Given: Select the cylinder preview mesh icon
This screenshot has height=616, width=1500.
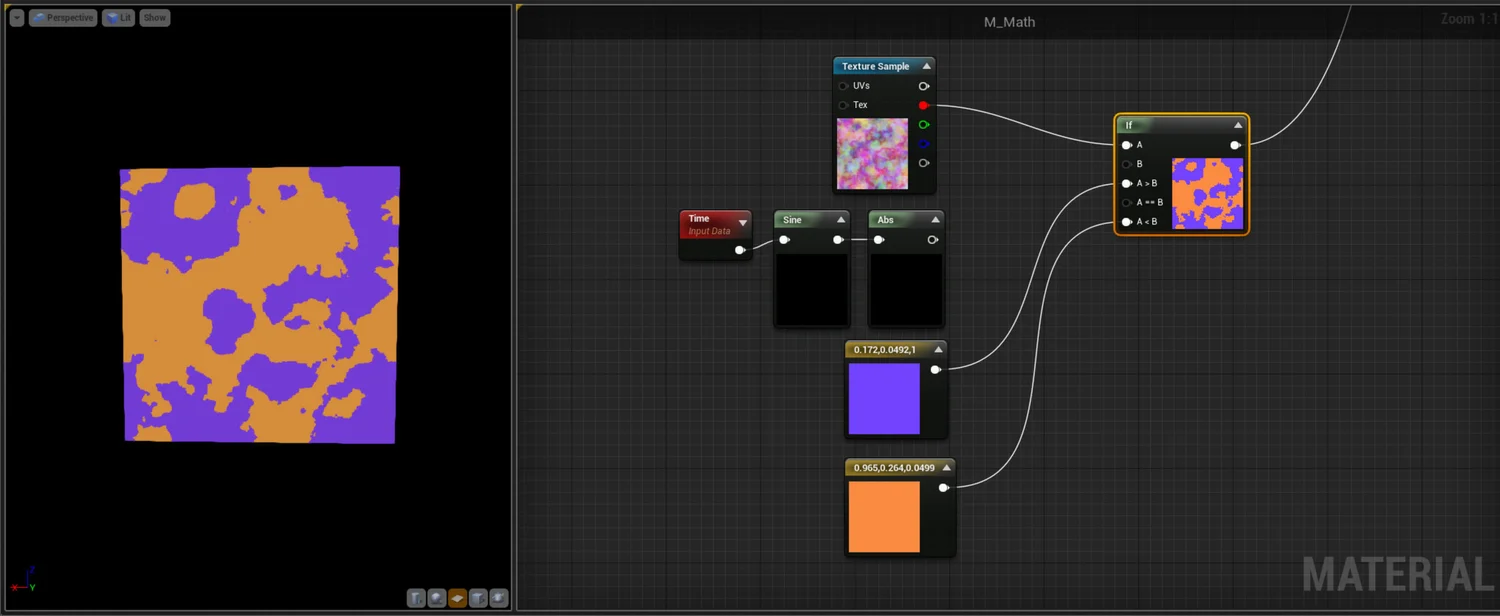Looking at the screenshot, I should click(x=416, y=598).
